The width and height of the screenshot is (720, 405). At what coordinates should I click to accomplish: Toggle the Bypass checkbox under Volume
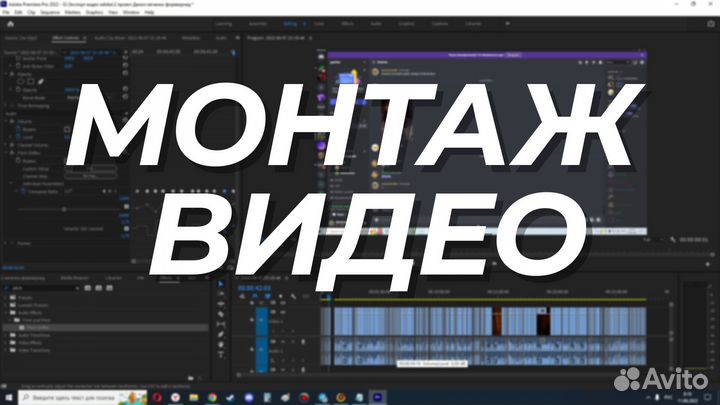[67, 129]
